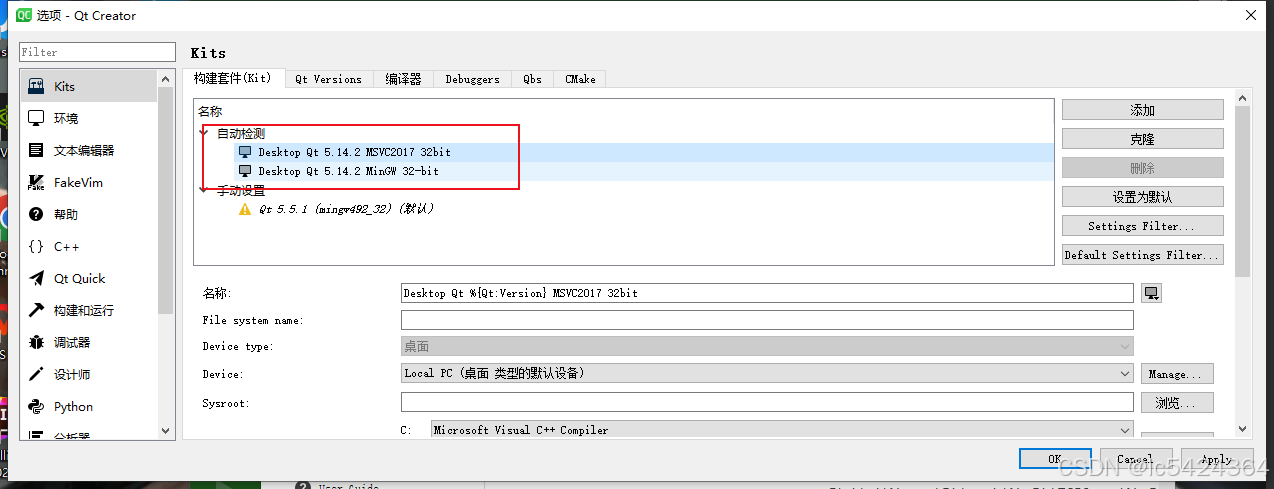The width and height of the screenshot is (1274, 489).
Task: Collapse the 自动检测 auto-detected tree group
Action: tap(205, 133)
